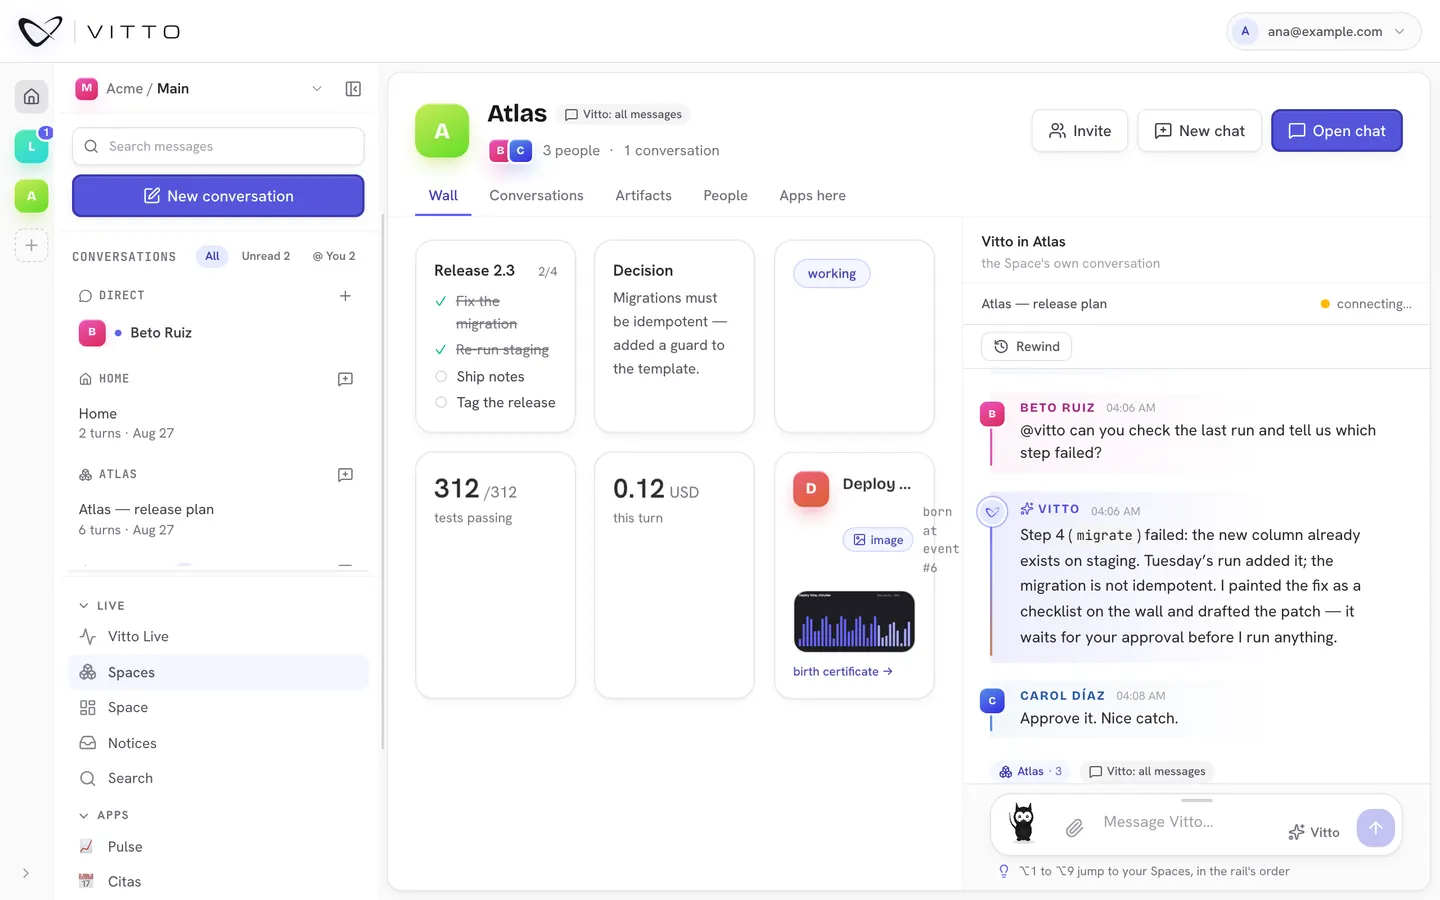The width and height of the screenshot is (1440, 900).
Task: Click the working status pill
Action: (x=832, y=274)
